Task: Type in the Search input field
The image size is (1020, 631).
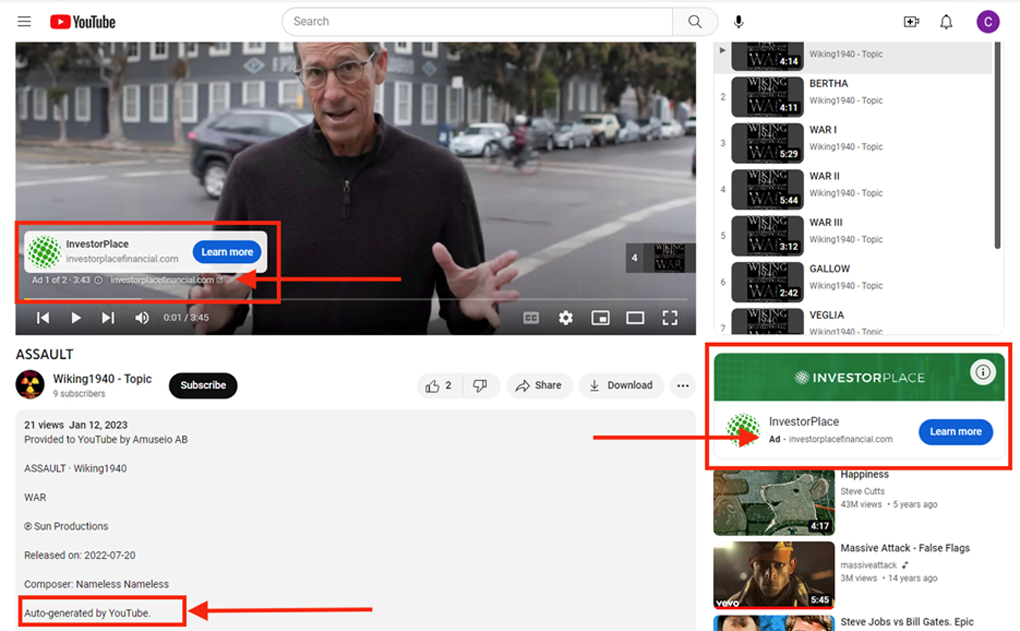Action: point(478,22)
